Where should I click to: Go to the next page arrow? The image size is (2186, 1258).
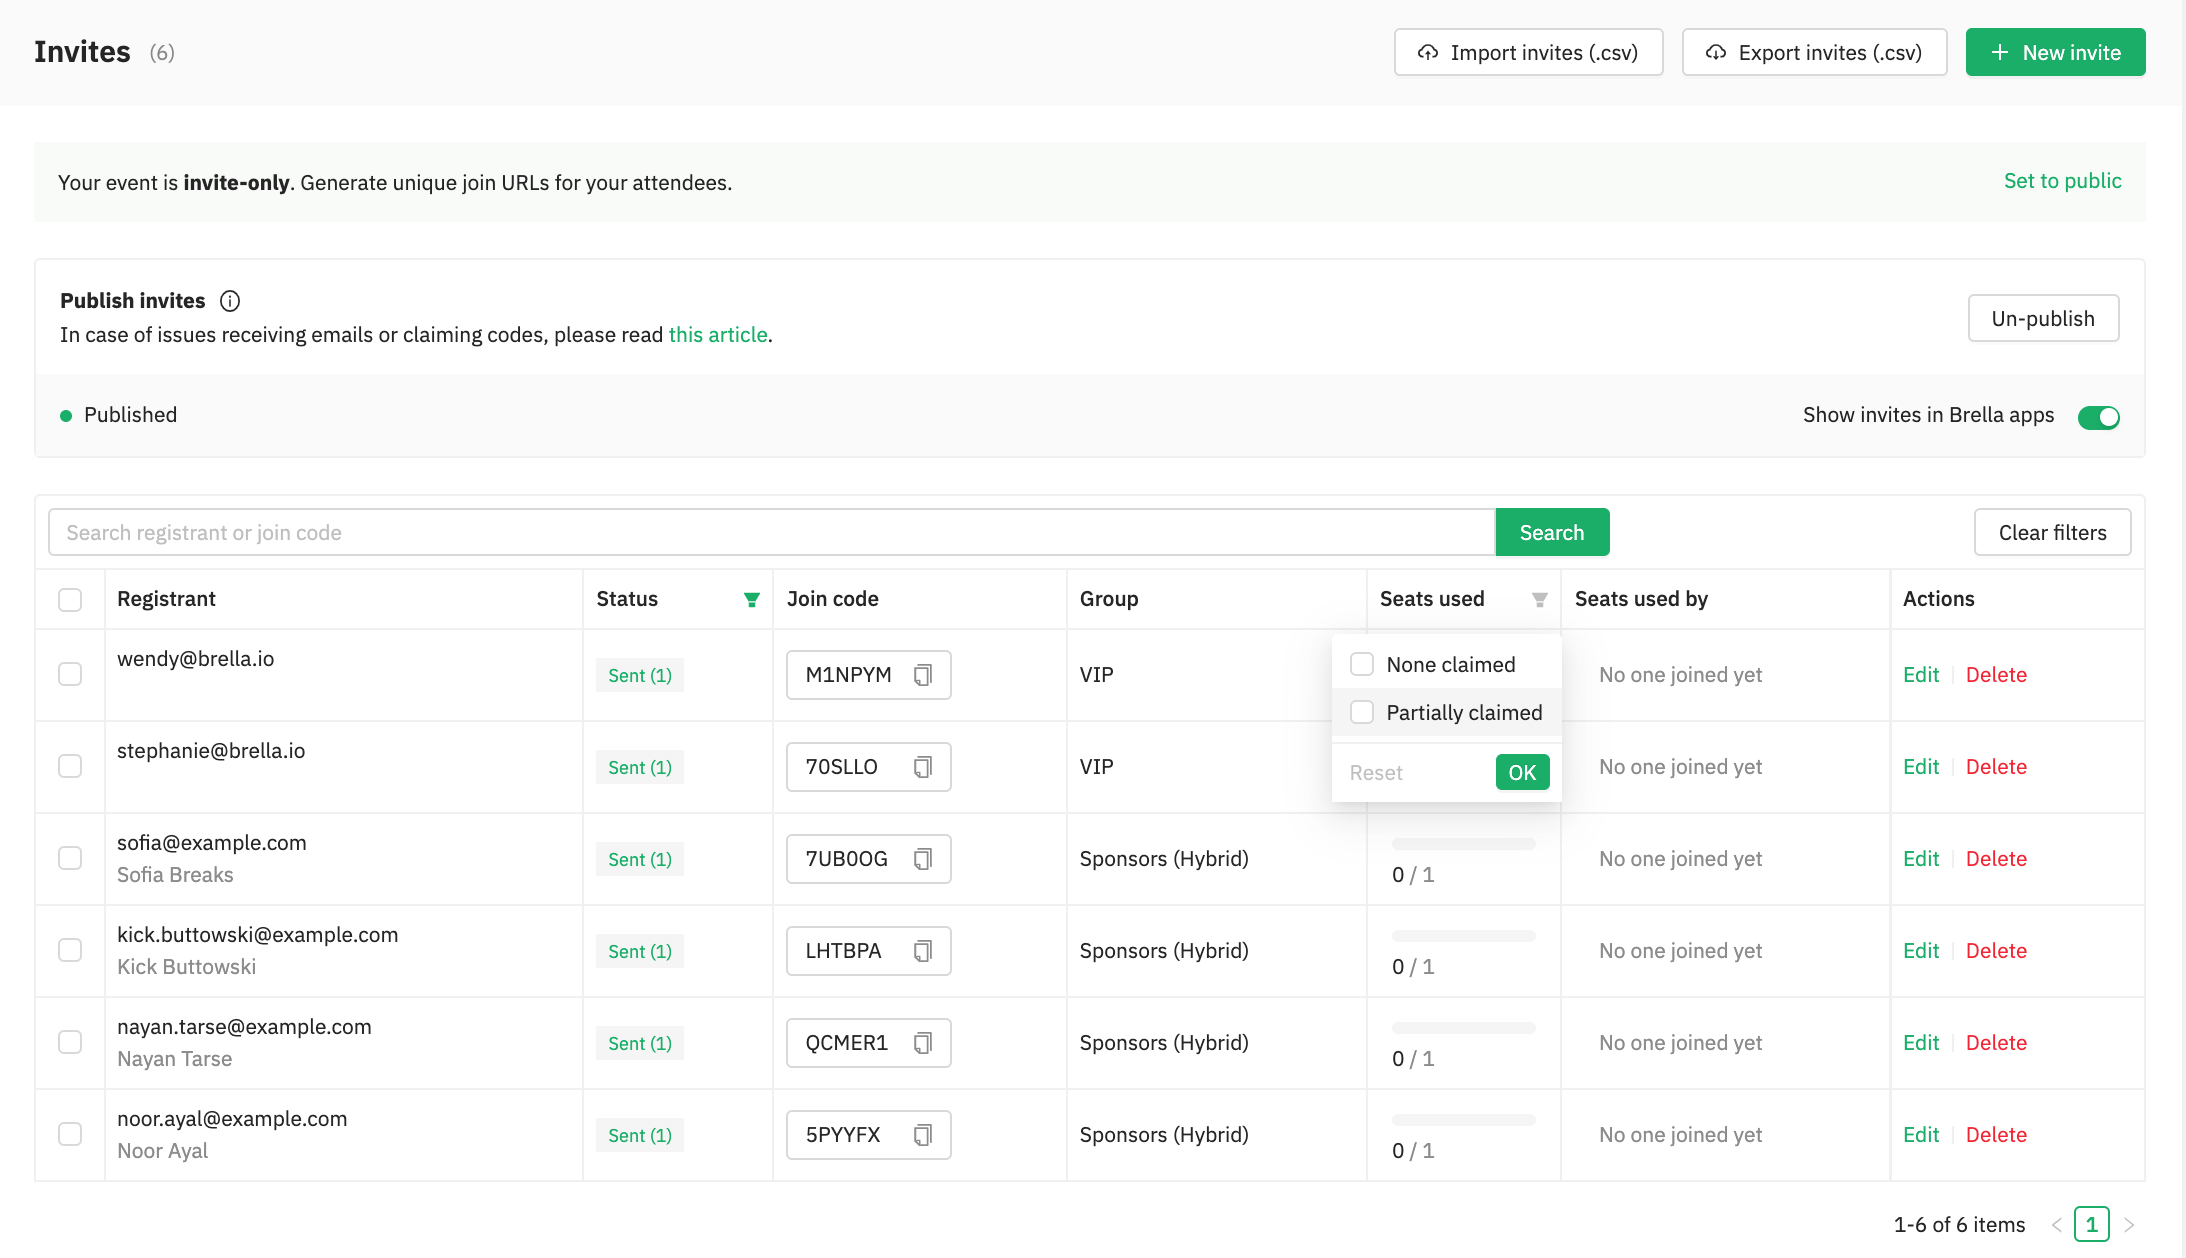pyautogui.click(x=2129, y=1225)
